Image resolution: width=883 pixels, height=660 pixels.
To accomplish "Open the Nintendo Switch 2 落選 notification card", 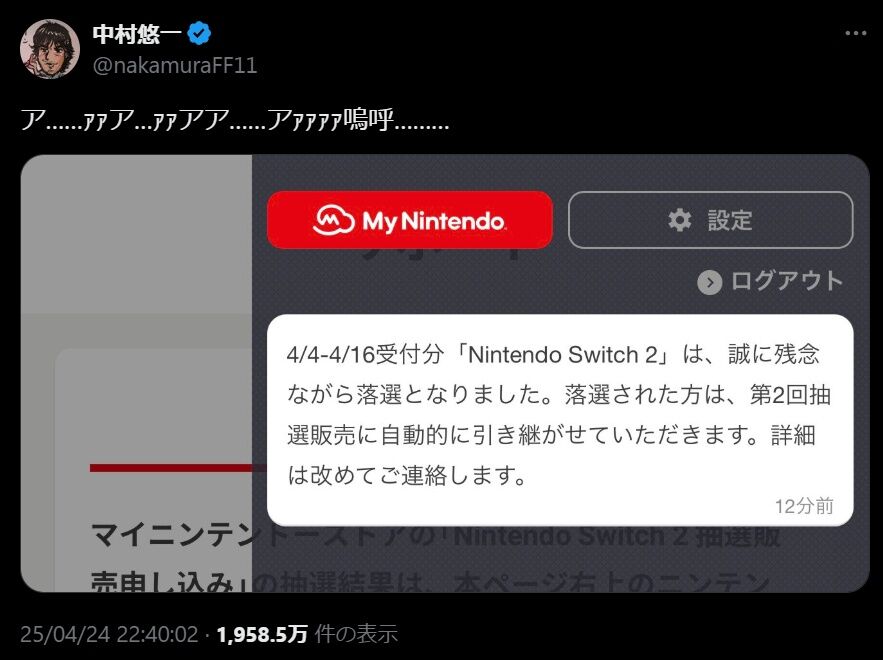I will click(x=560, y=420).
